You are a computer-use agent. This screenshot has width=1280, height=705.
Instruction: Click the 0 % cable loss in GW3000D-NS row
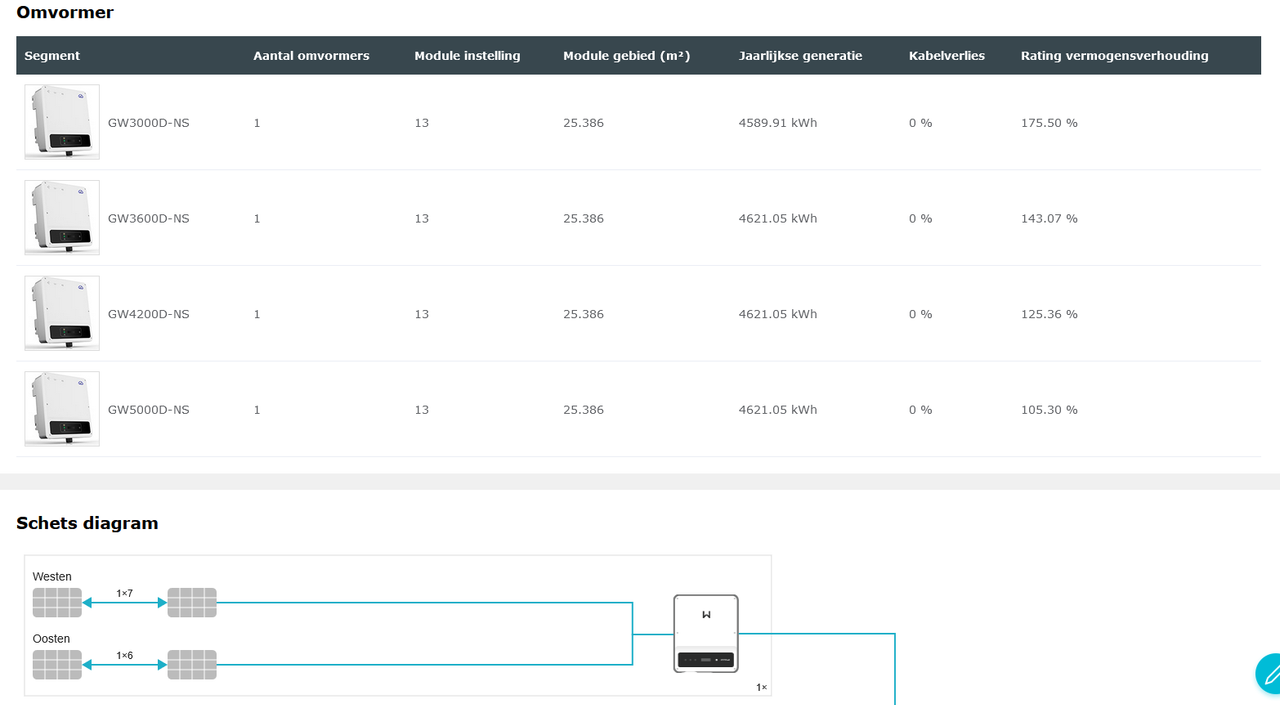(x=920, y=123)
